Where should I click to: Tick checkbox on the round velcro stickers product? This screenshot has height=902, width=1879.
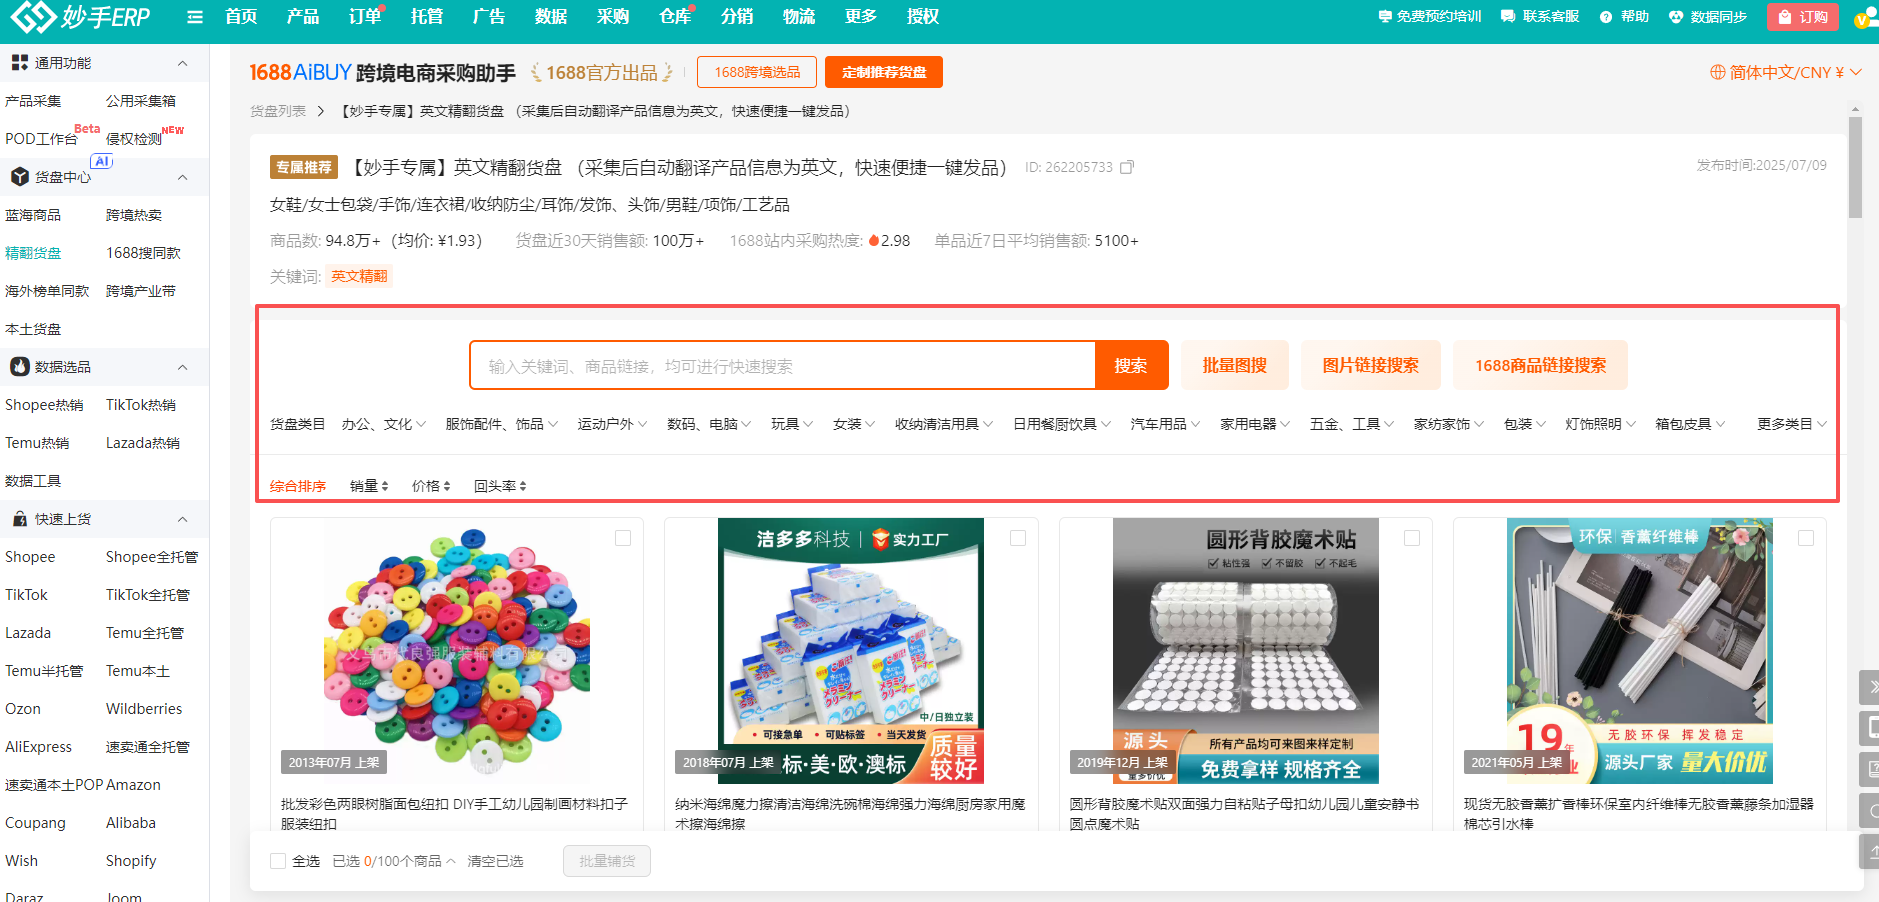pos(1412,538)
